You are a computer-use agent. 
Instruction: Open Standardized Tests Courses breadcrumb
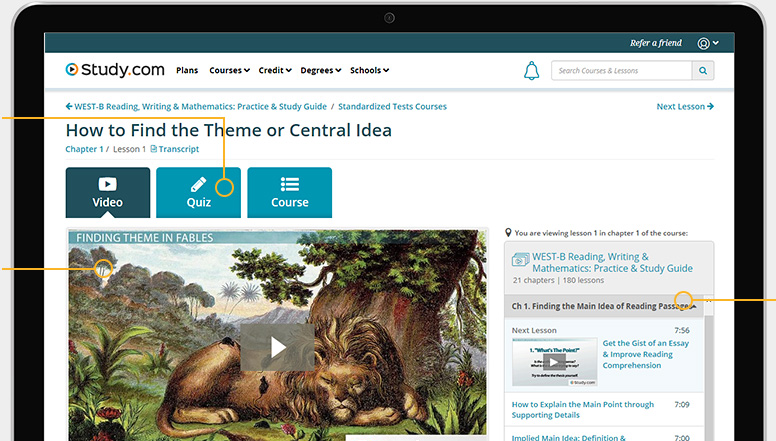click(392, 106)
